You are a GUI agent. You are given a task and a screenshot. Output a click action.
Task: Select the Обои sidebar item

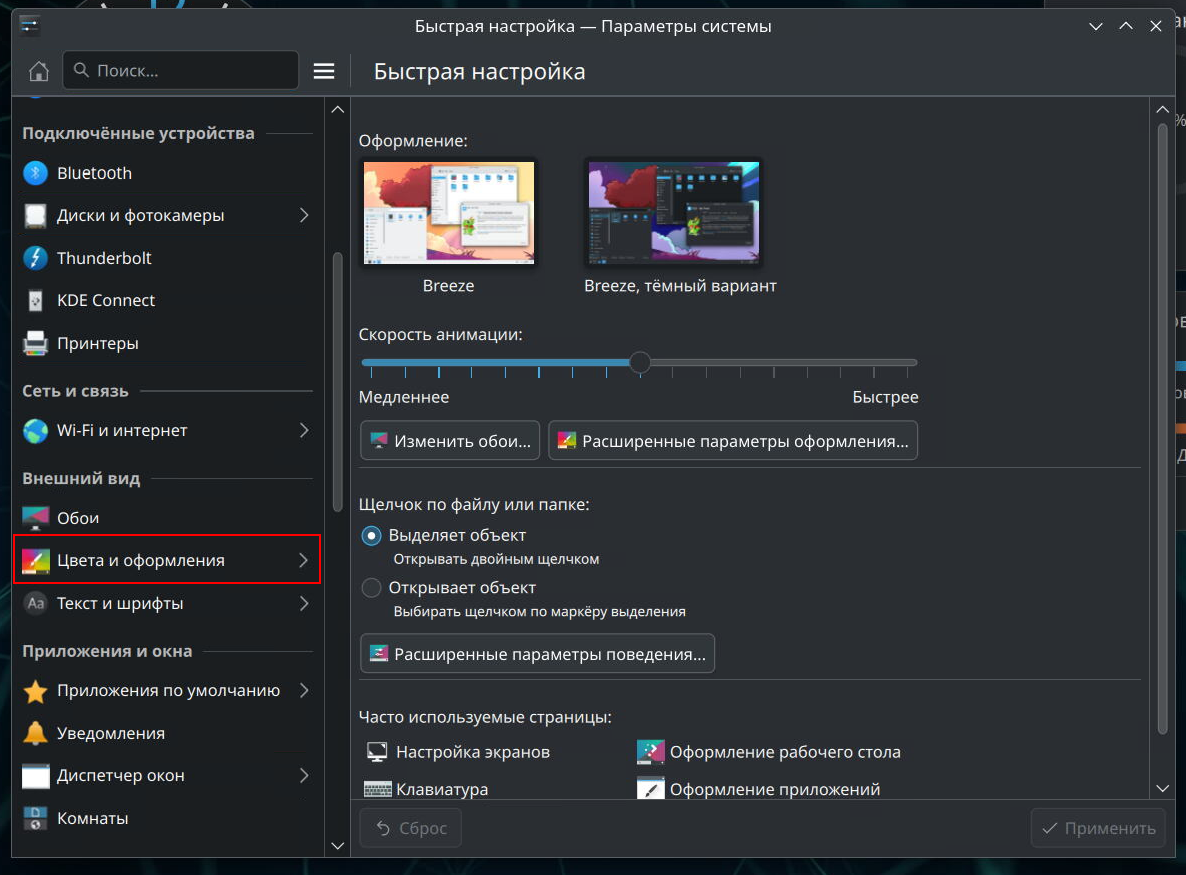77,518
